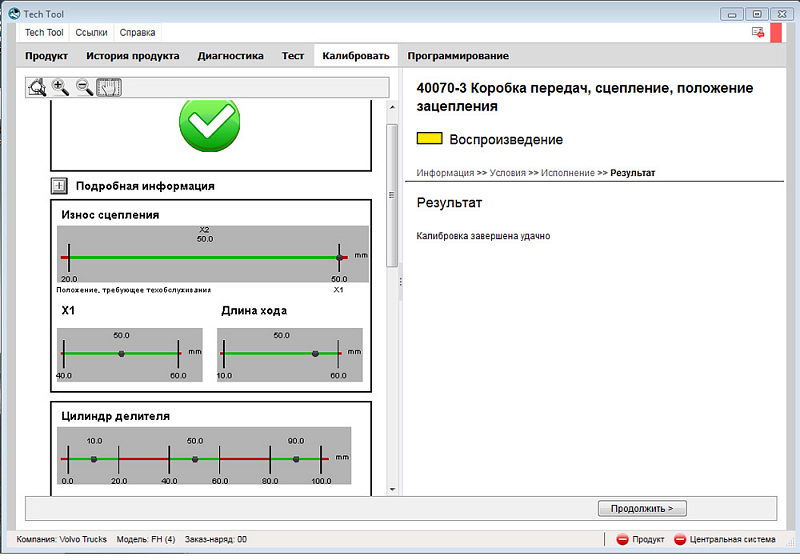Image resolution: width=800 pixels, height=560 pixels.
Task: Click the red indicator block top right
Action: pyautogui.click(x=776, y=33)
